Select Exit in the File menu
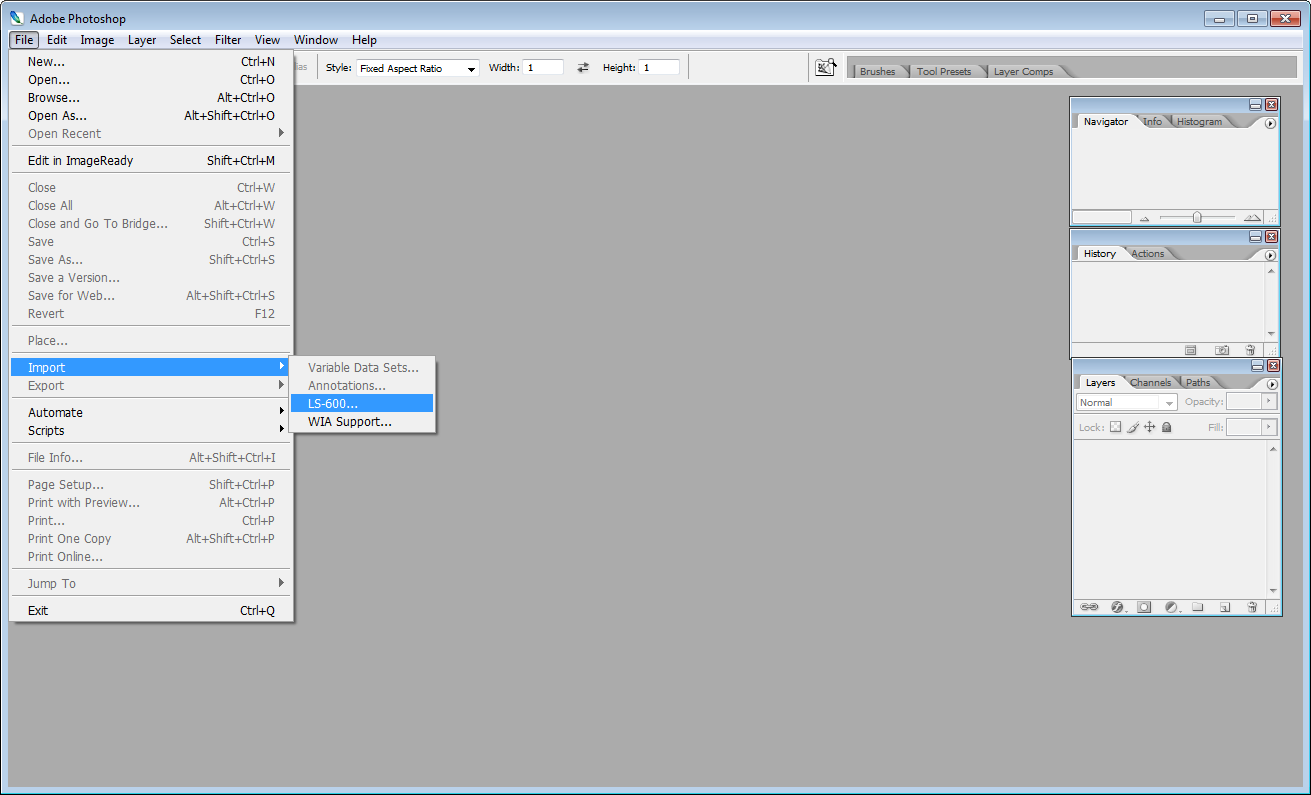The height and width of the screenshot is (795, 1311). [x=151, y=610]
